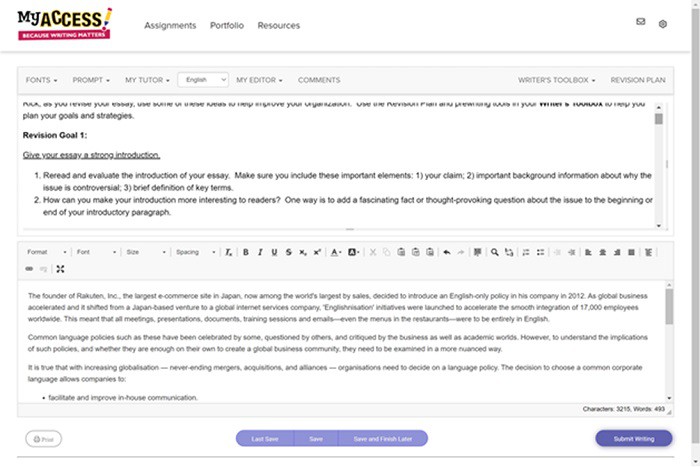
Task: Maximize the editor with fullscreen icon
Action: 60,269
